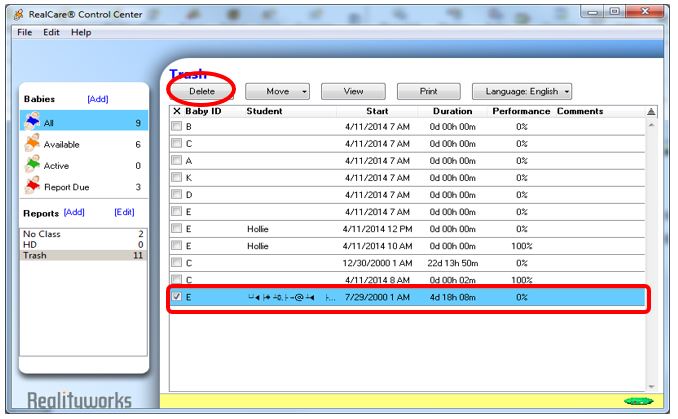
Task: Click the Available babies label
Action: pos(61,144)
